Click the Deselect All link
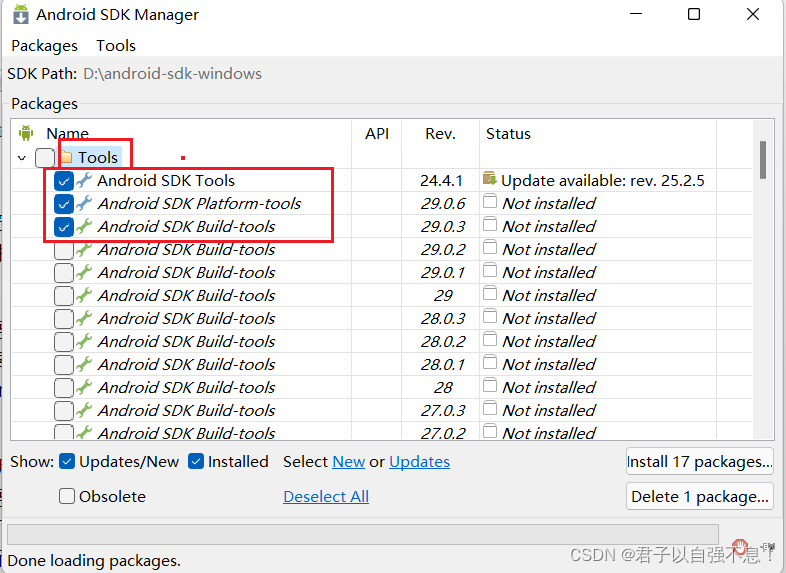Viewport: 786px width, 573px height. (326, 496)
